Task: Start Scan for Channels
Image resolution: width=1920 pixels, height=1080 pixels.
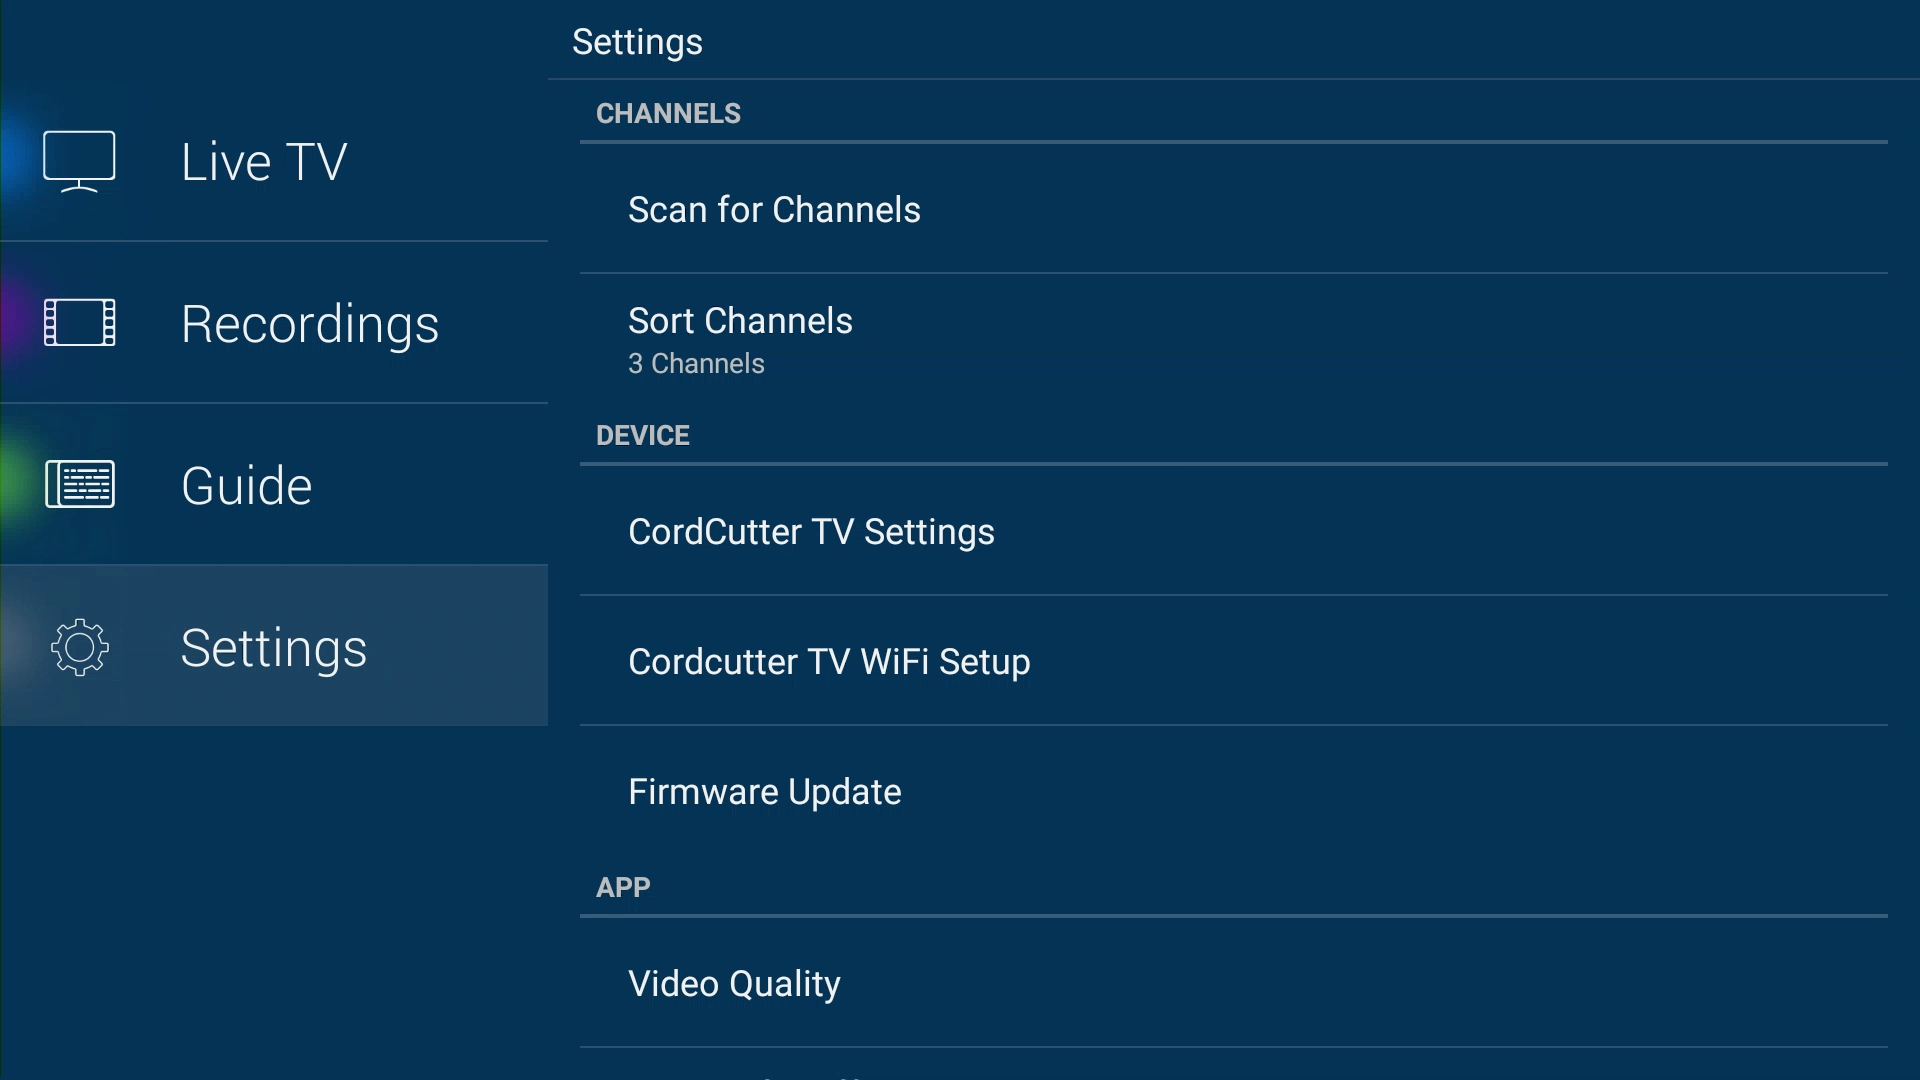Action: tap(773, 210)
